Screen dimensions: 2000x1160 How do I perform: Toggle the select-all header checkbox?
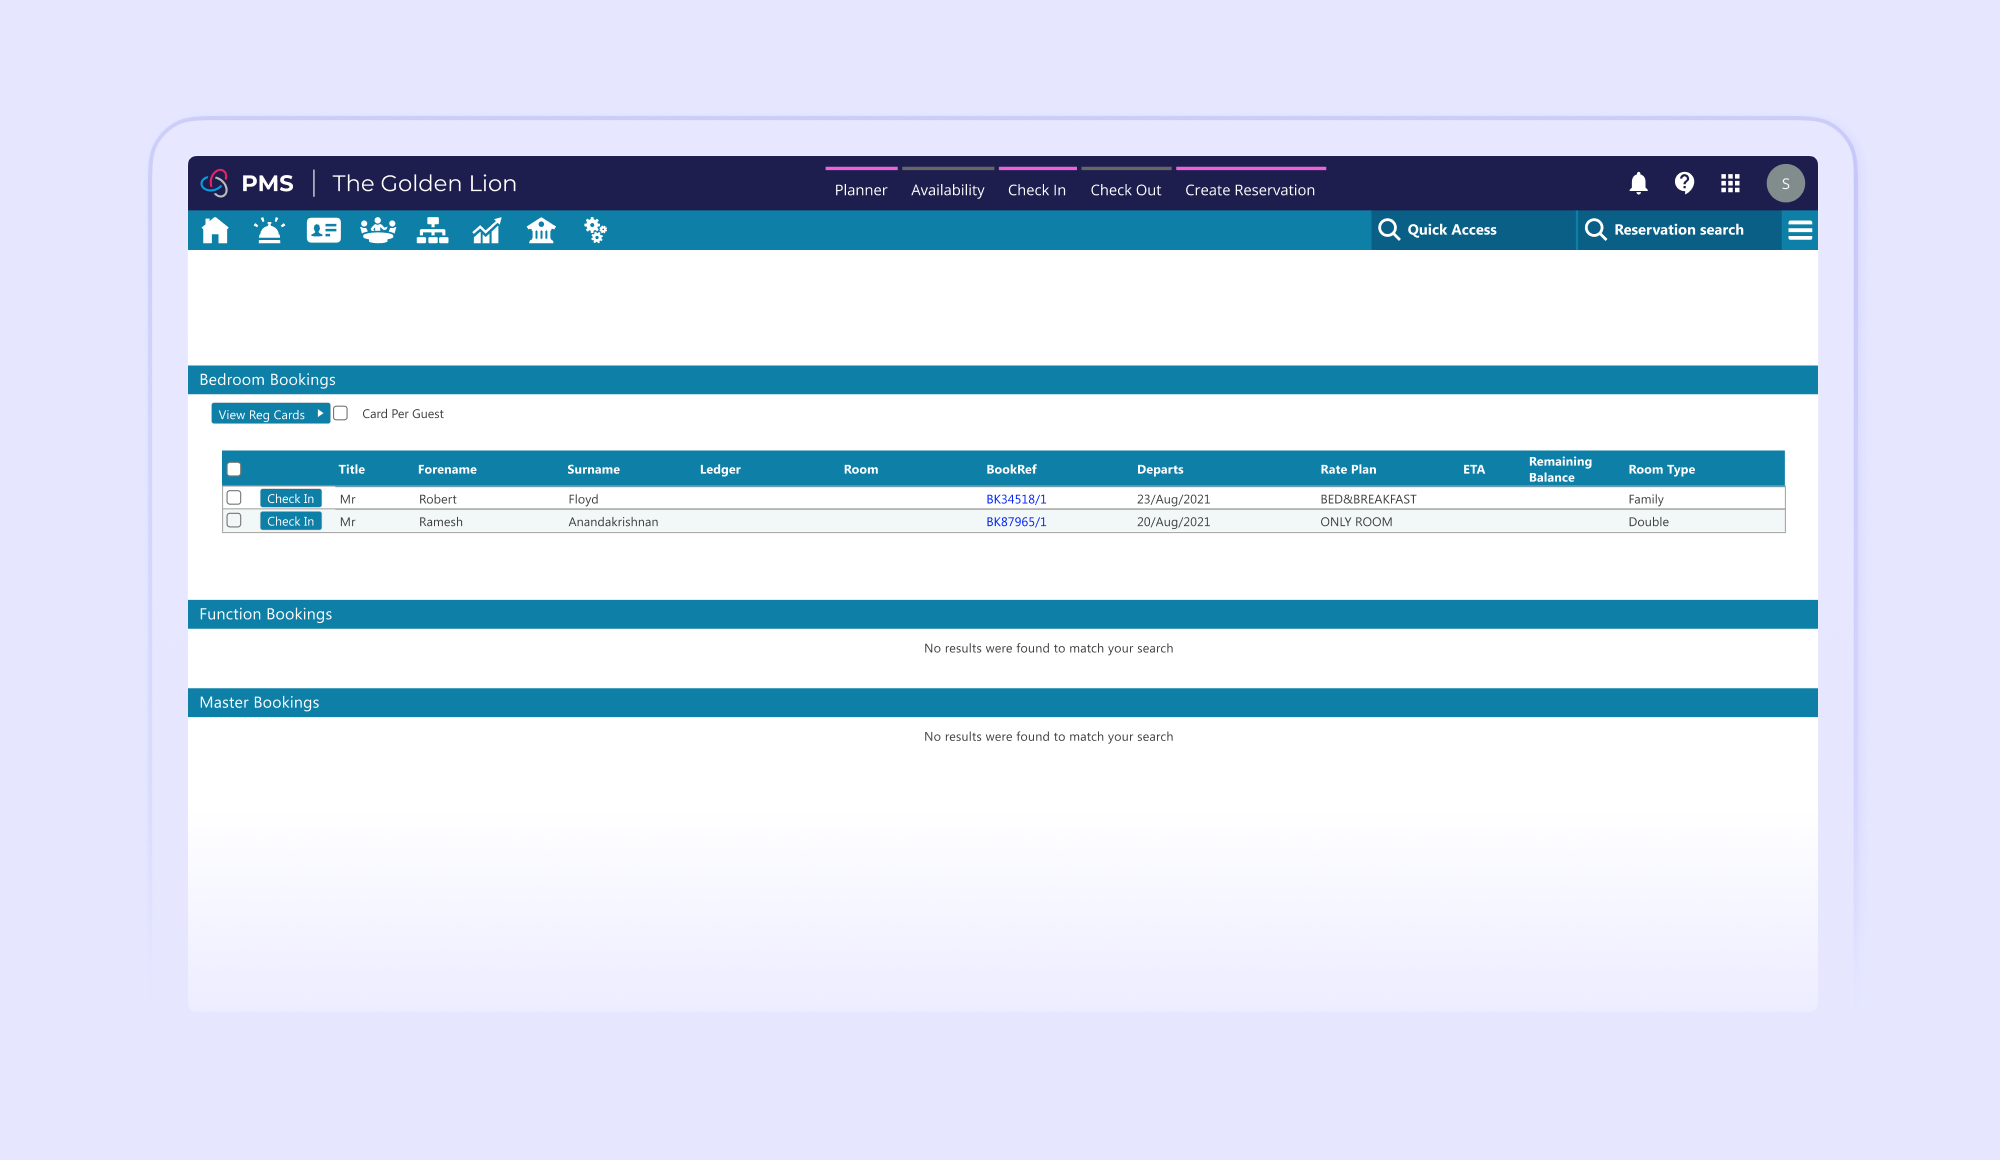coord(234,469)
